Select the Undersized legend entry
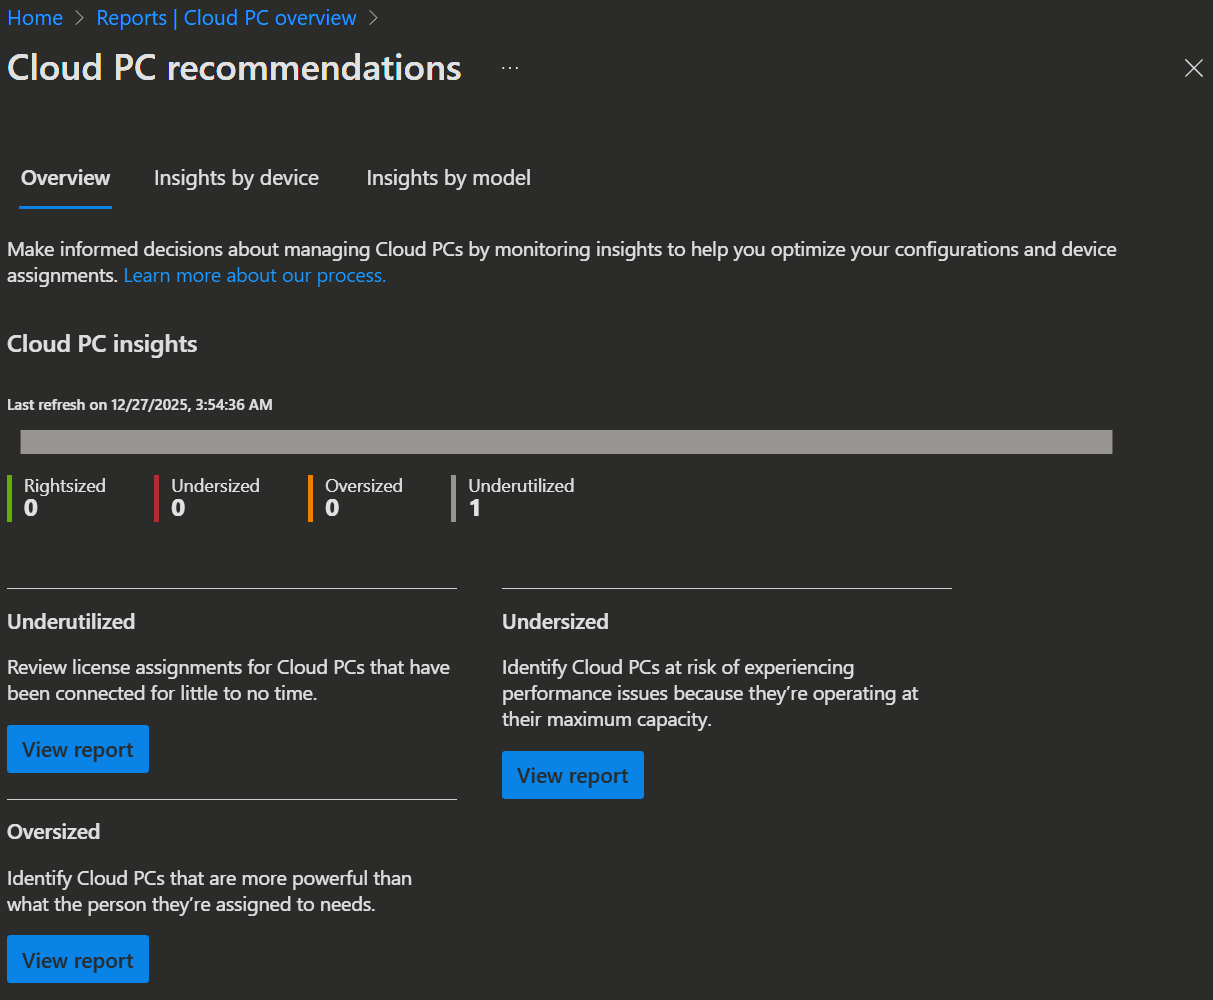Screen dimensions: 1213x1000 point(214,497)
